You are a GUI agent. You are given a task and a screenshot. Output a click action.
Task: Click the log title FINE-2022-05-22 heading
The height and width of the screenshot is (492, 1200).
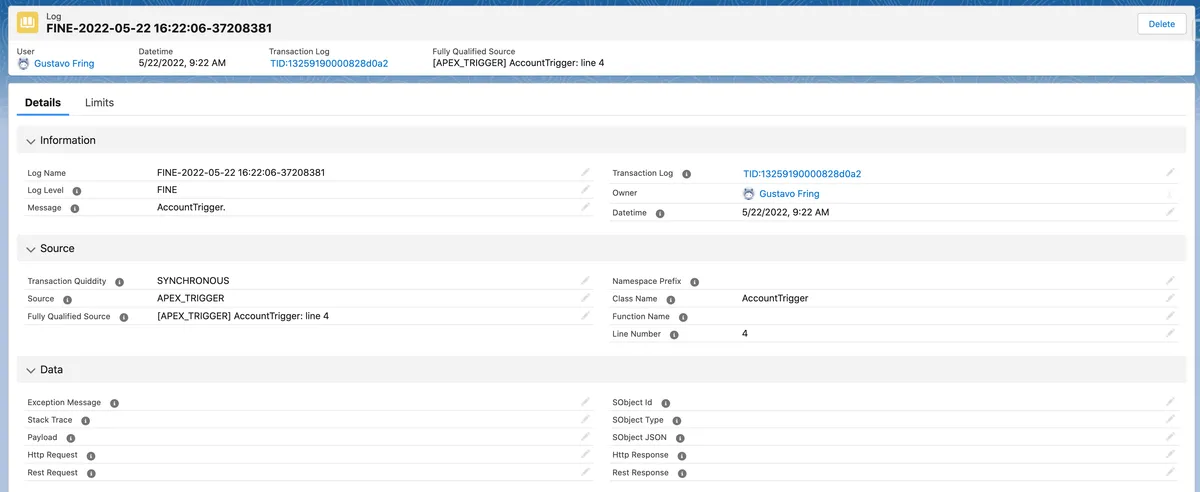coord(159,29)
